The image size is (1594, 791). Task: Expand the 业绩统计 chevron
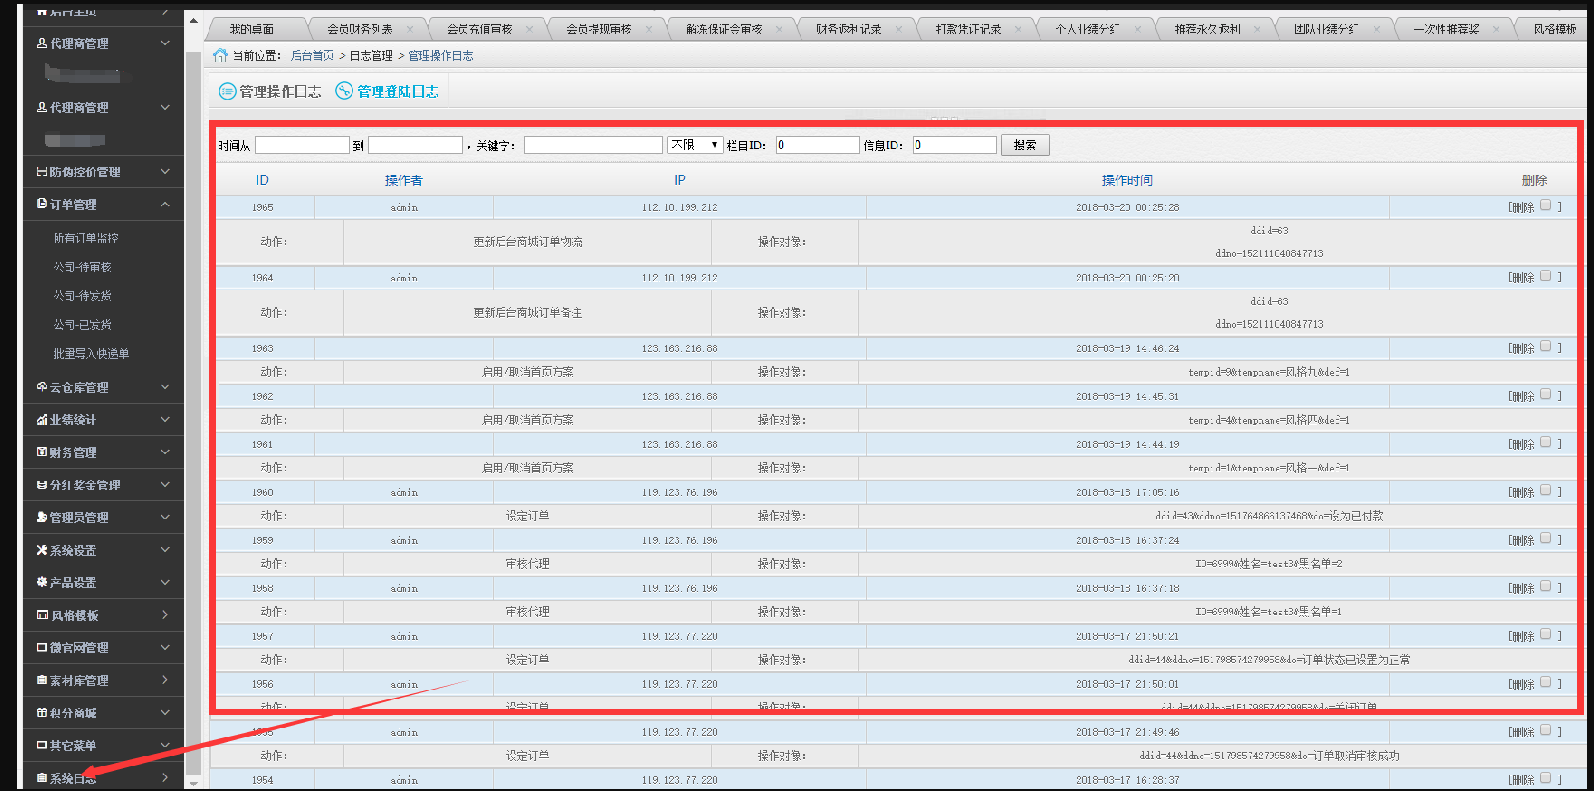click(x=165, y=420)
